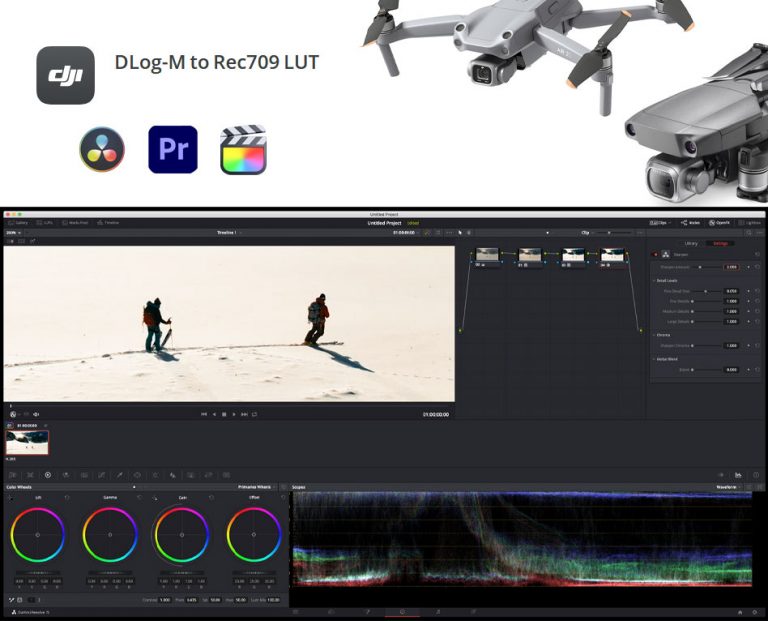Reset the Offset color wheel
Image resolution: width=768 pixels, height=621 pixels.
click(283, 498)
